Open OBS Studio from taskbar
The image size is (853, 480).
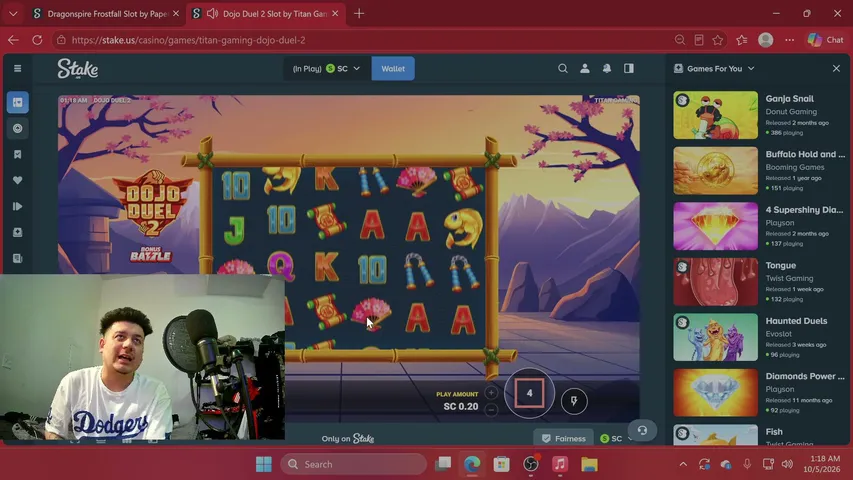(x=531, y=464)
